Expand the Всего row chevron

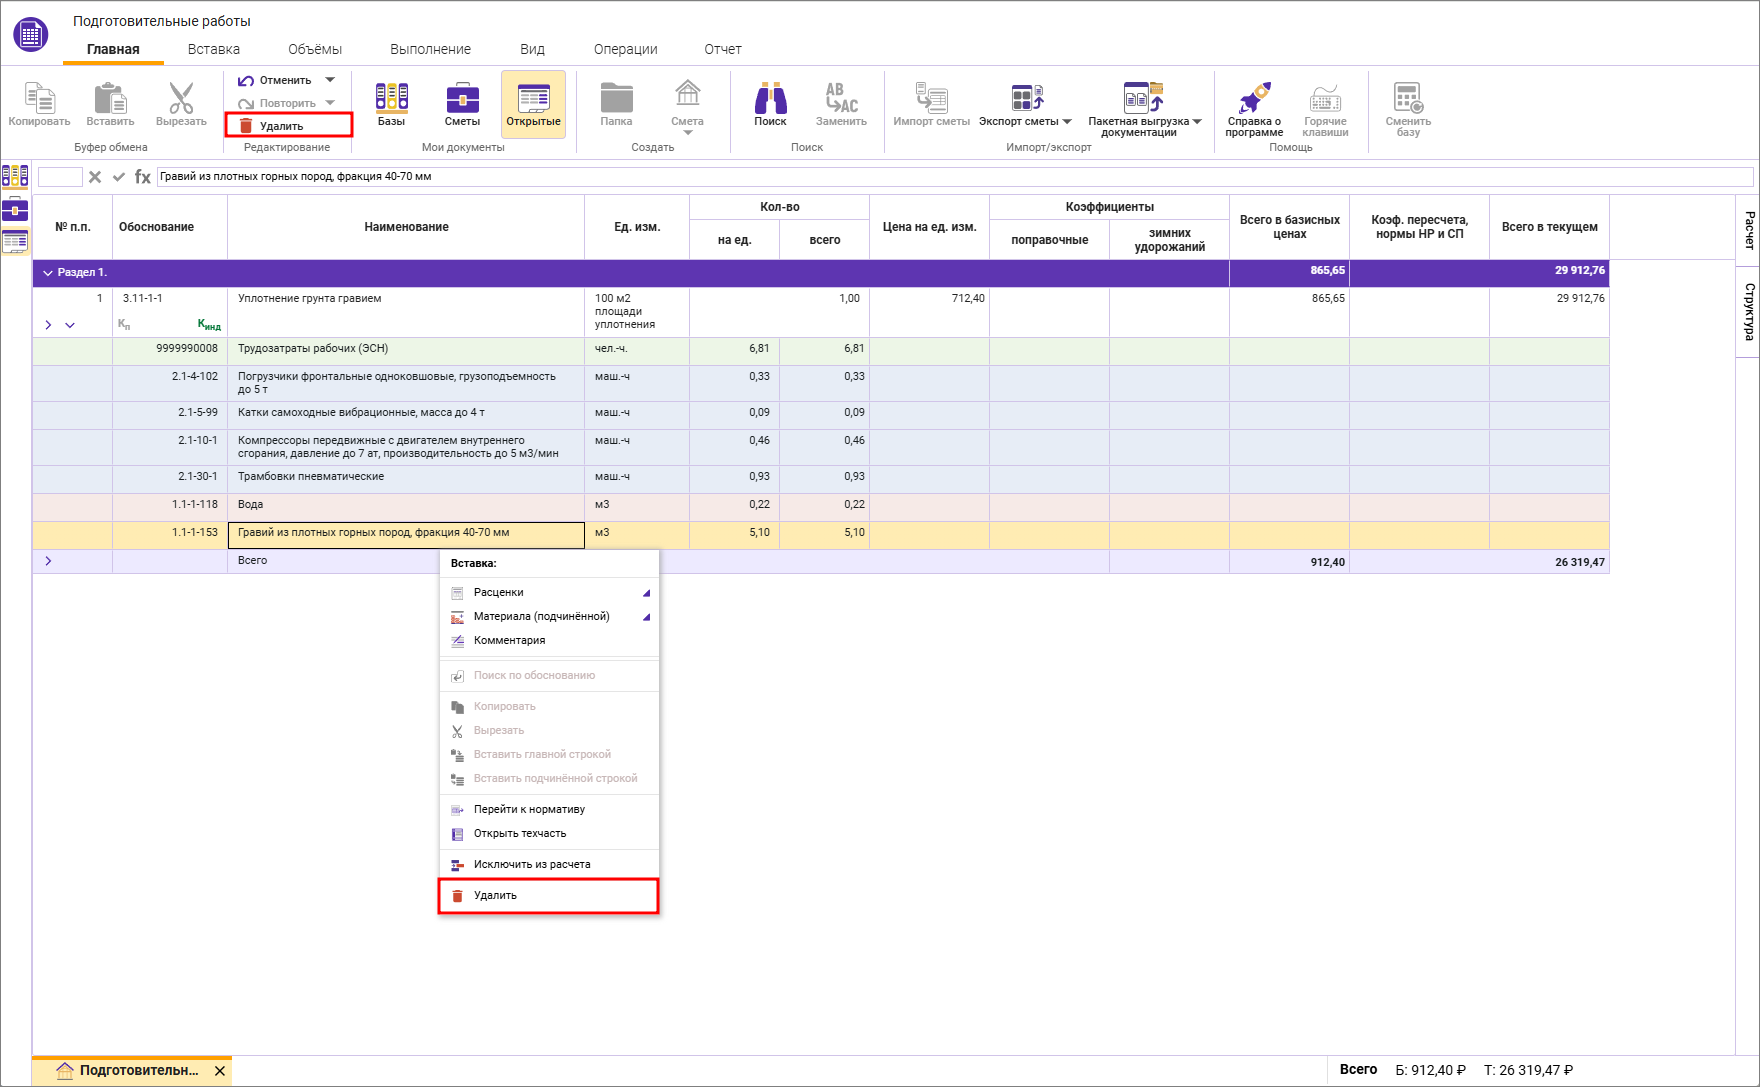click(x=48, y=561)
